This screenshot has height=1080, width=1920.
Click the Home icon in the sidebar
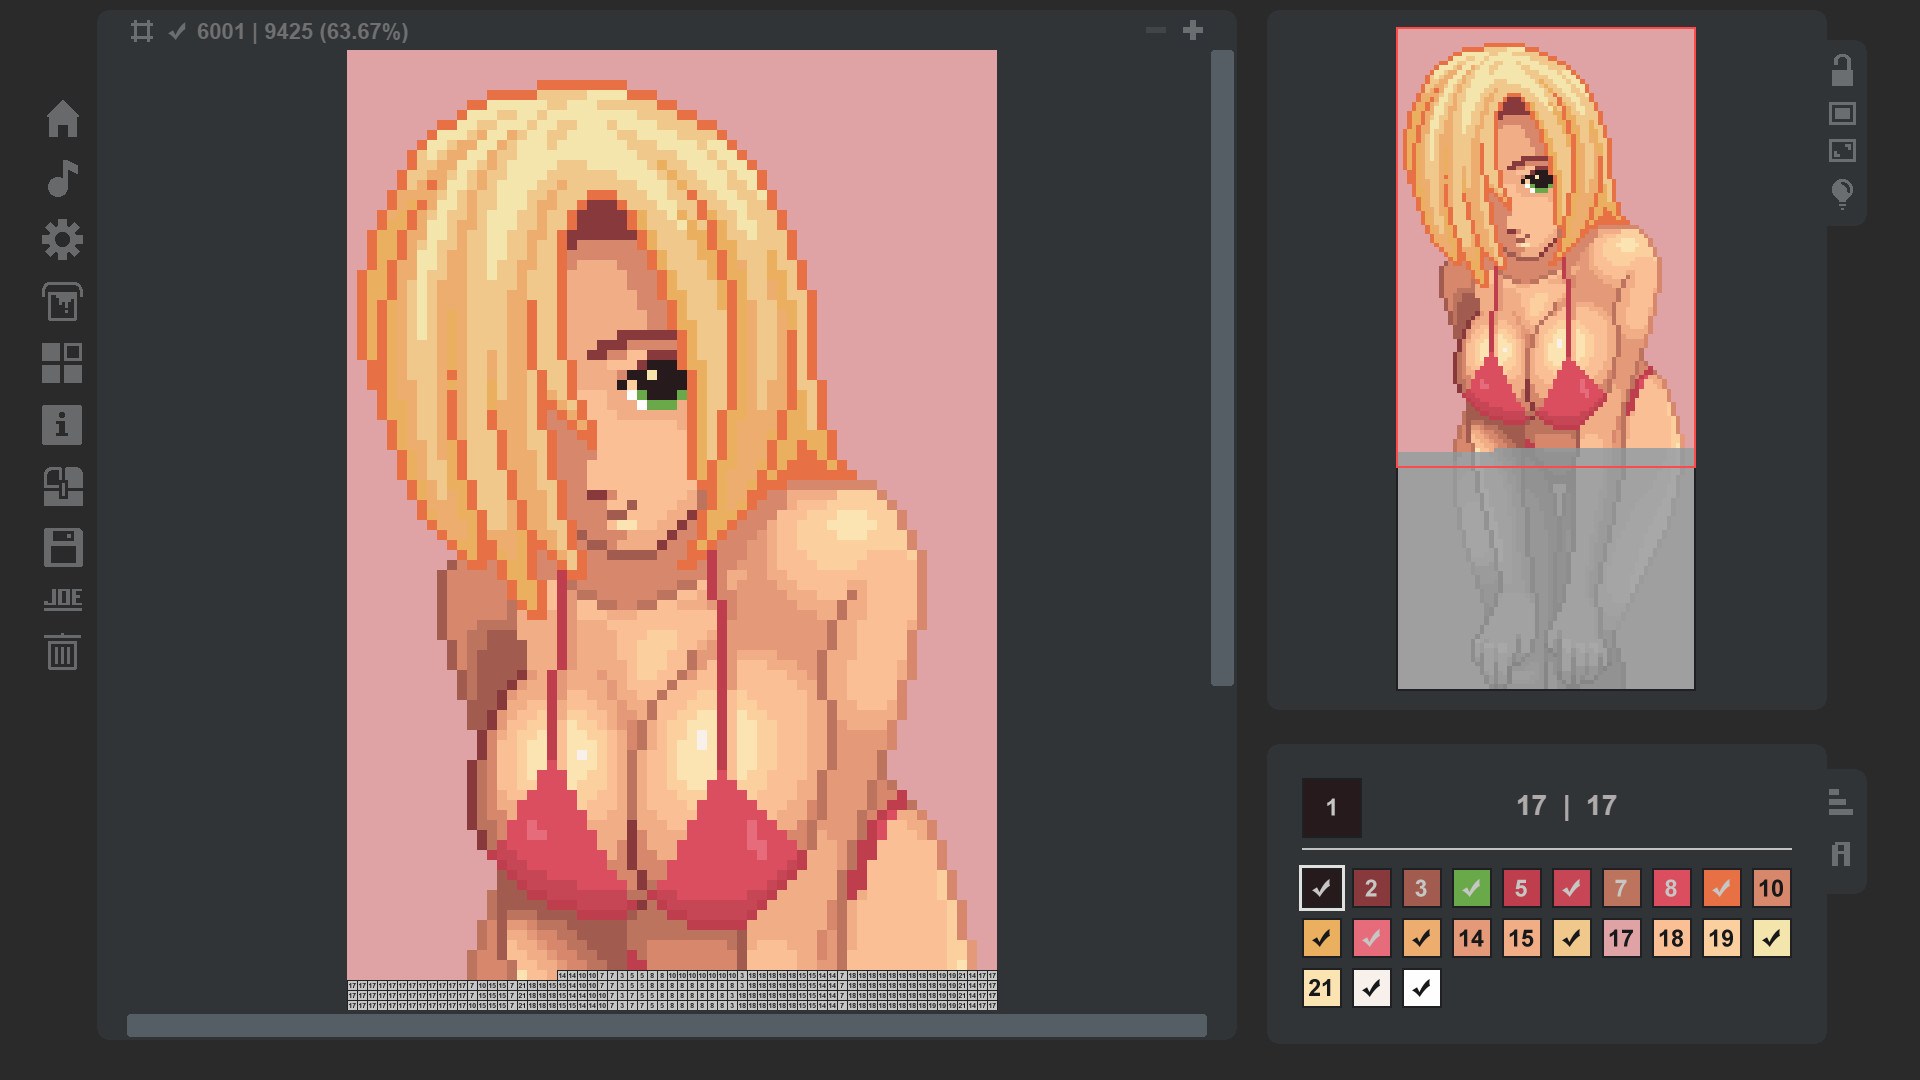pos(62,118)
